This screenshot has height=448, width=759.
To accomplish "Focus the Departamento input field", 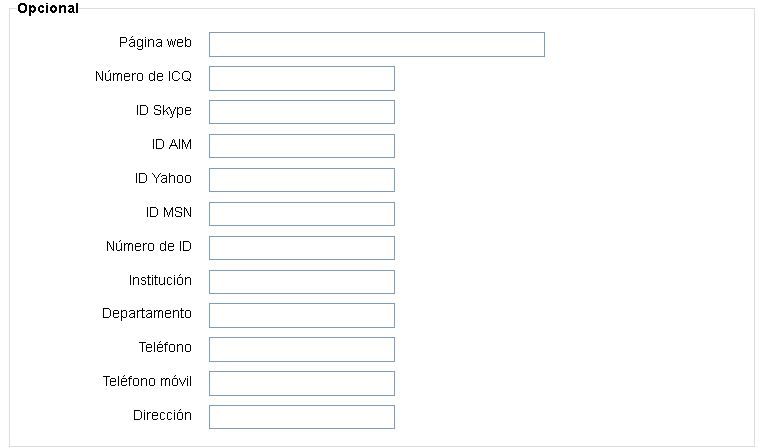I will click(301, 316).
